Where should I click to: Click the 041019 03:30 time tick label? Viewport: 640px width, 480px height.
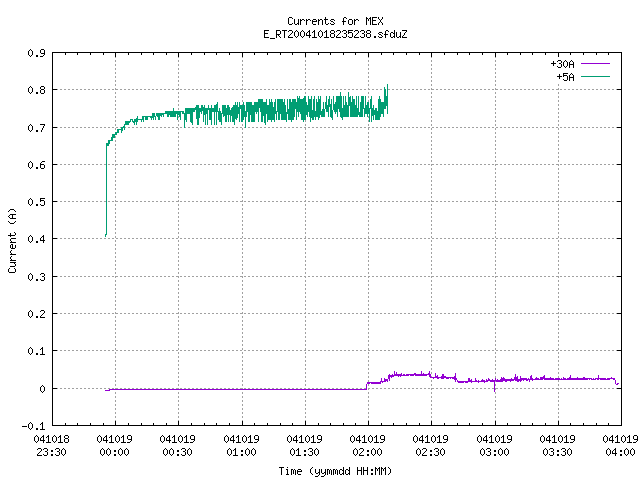click(558, 446)
